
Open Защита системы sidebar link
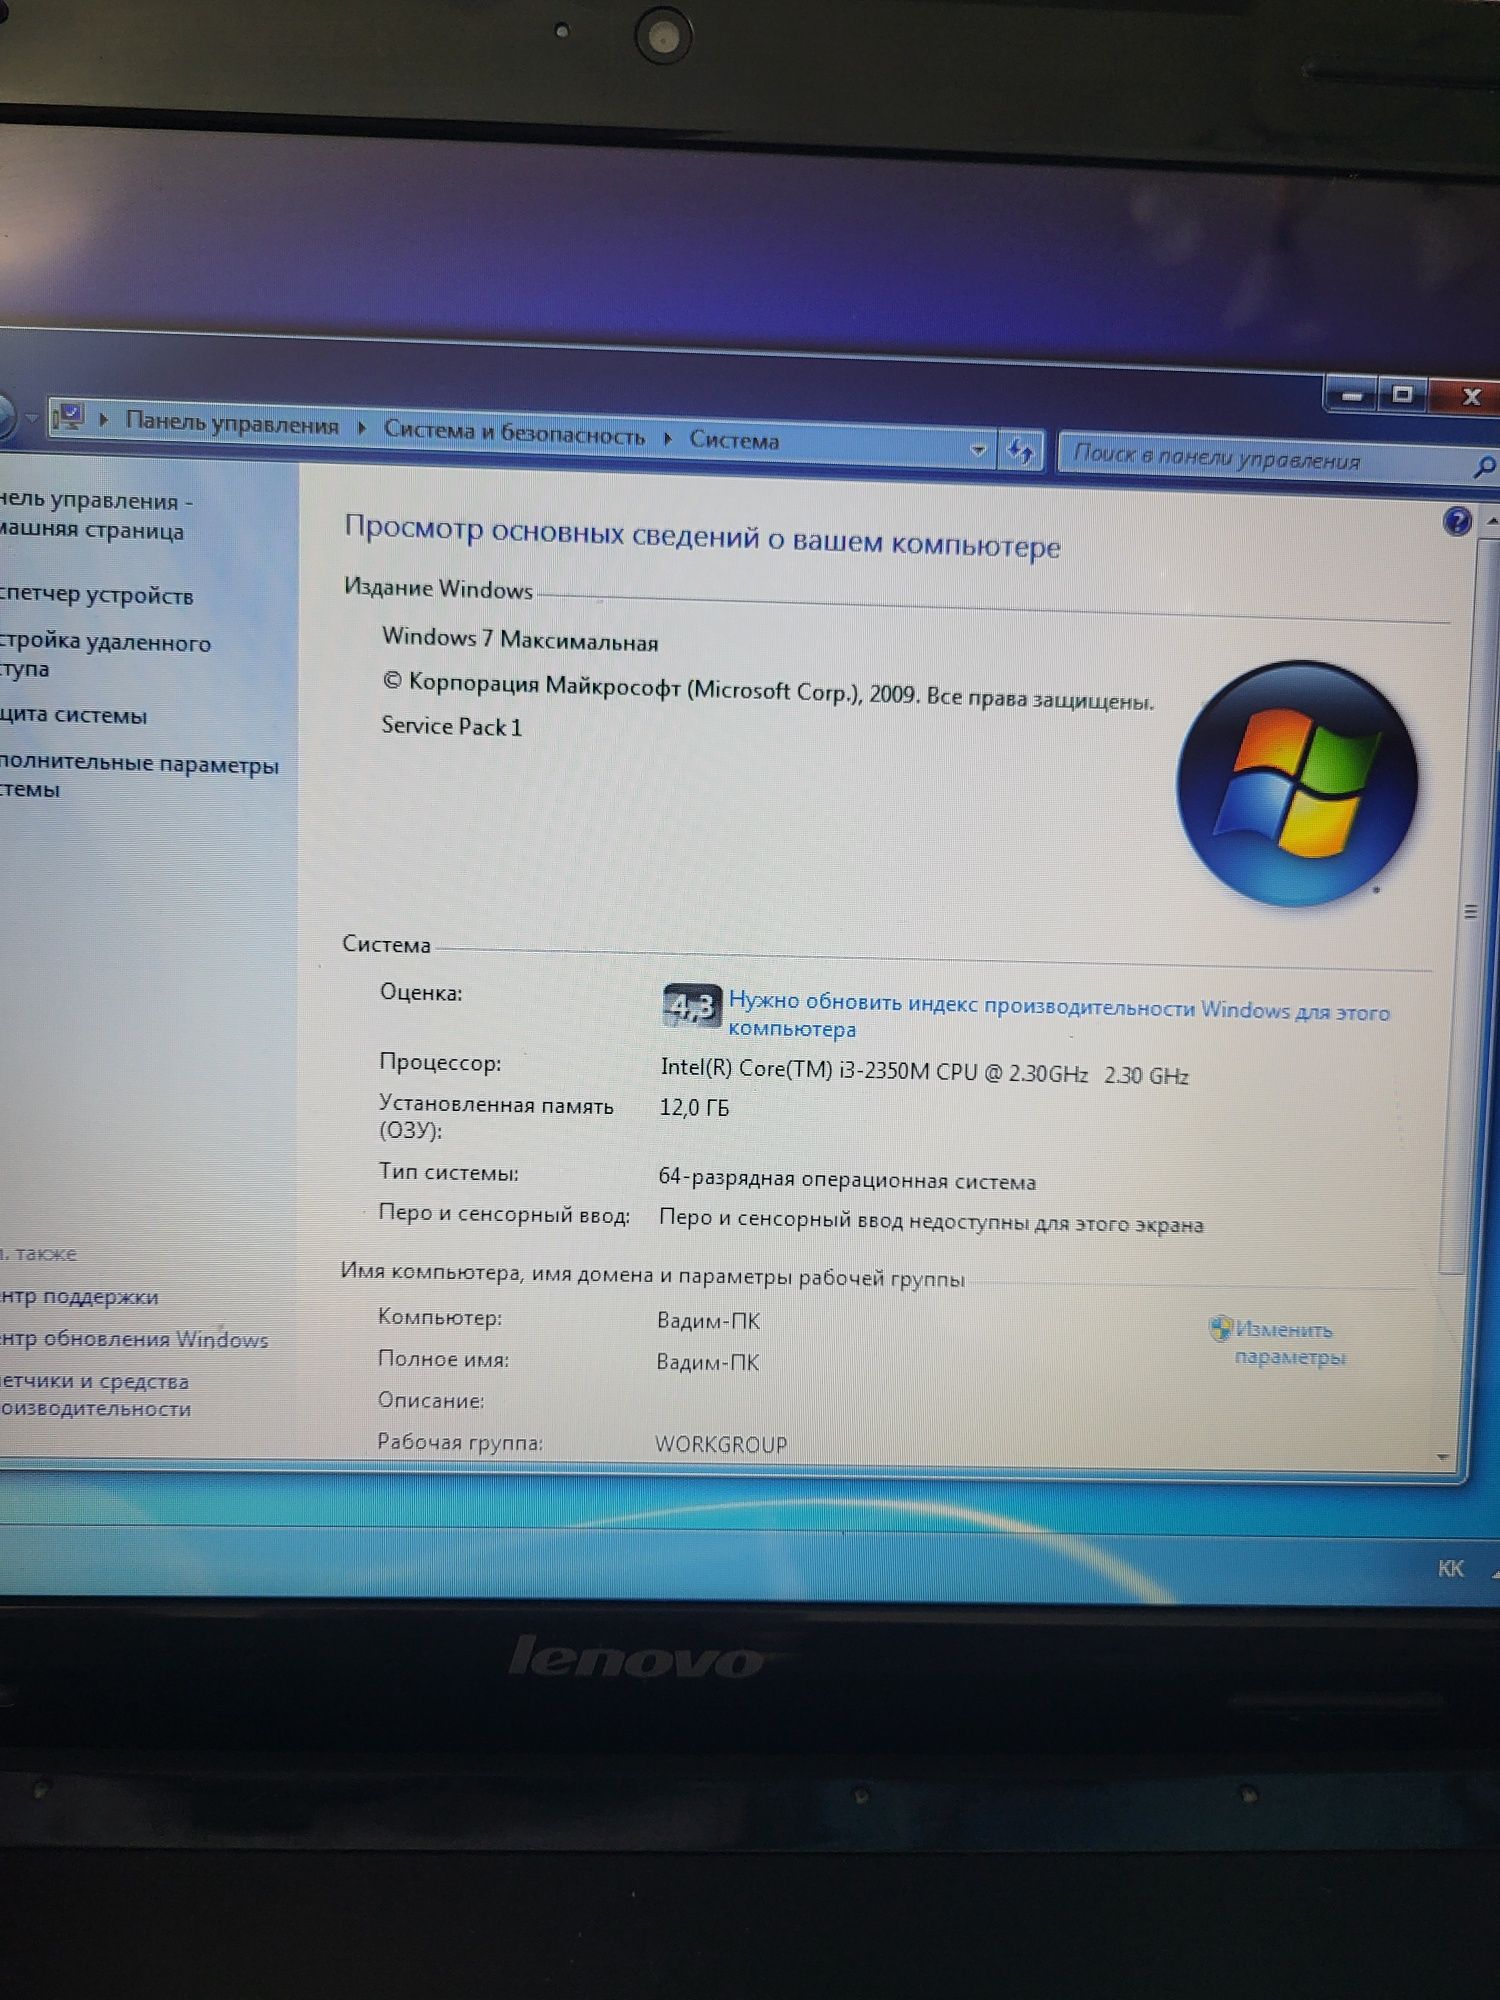[x=74, y=715]
